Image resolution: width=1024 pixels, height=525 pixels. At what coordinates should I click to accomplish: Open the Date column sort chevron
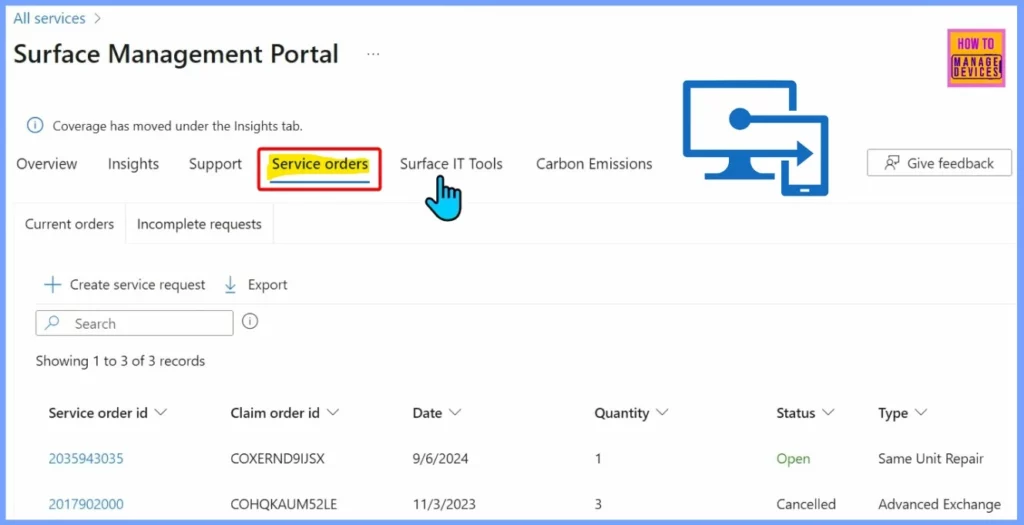click(455, 413)
